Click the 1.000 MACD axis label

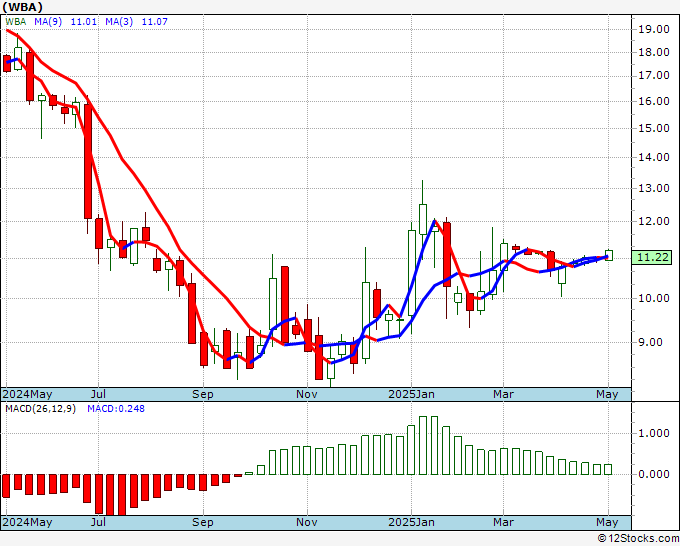click(x=654, y=433)
